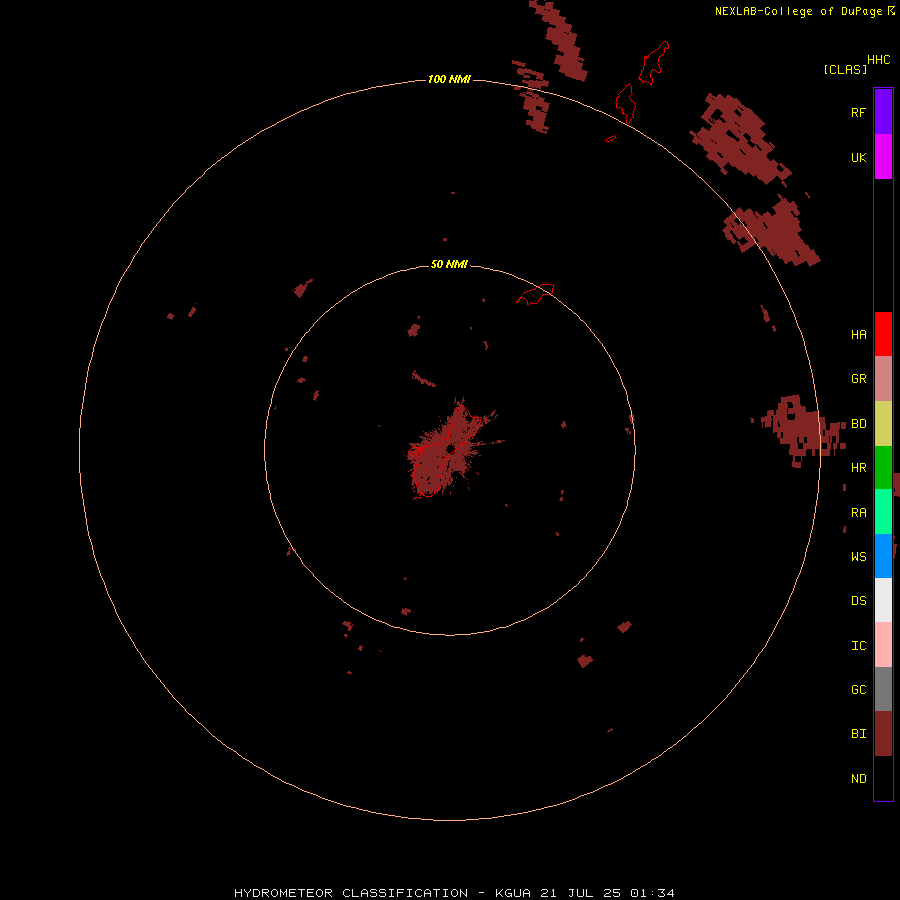
Task: Click the GC legend label
Action: point(858,689)
